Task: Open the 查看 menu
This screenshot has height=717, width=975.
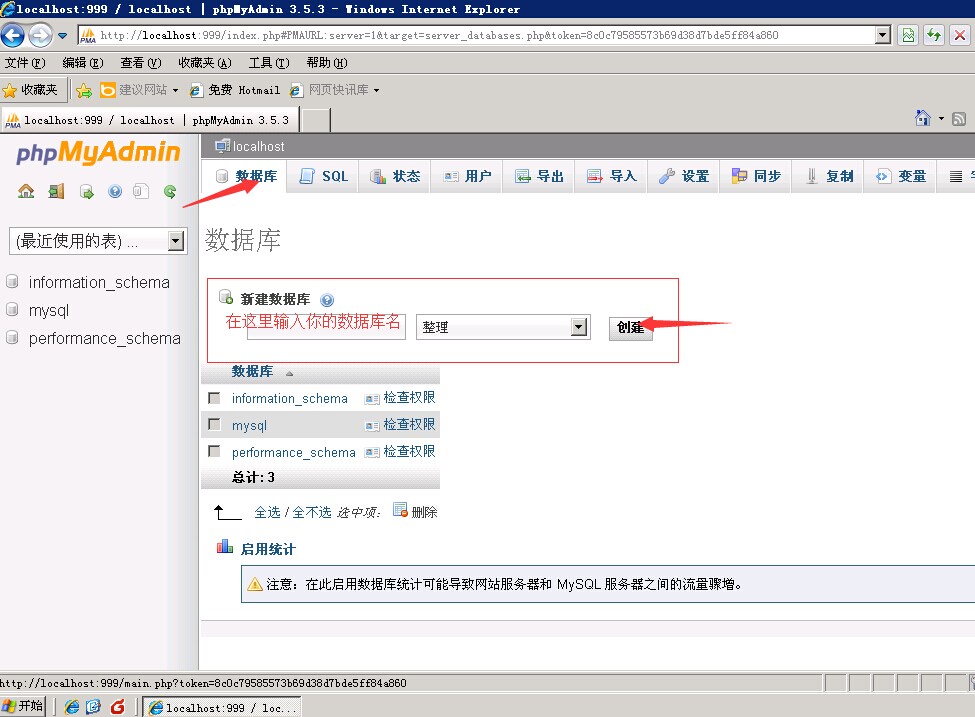Action: [x=141, y=63]
